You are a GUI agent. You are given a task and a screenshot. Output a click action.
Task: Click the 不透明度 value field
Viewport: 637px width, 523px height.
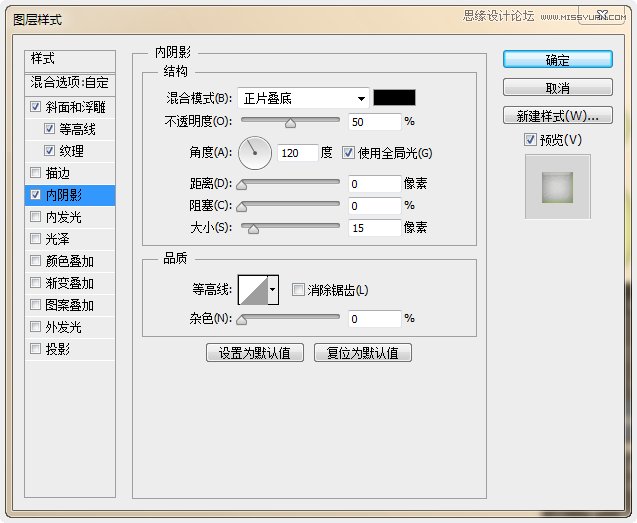(375, 122)
